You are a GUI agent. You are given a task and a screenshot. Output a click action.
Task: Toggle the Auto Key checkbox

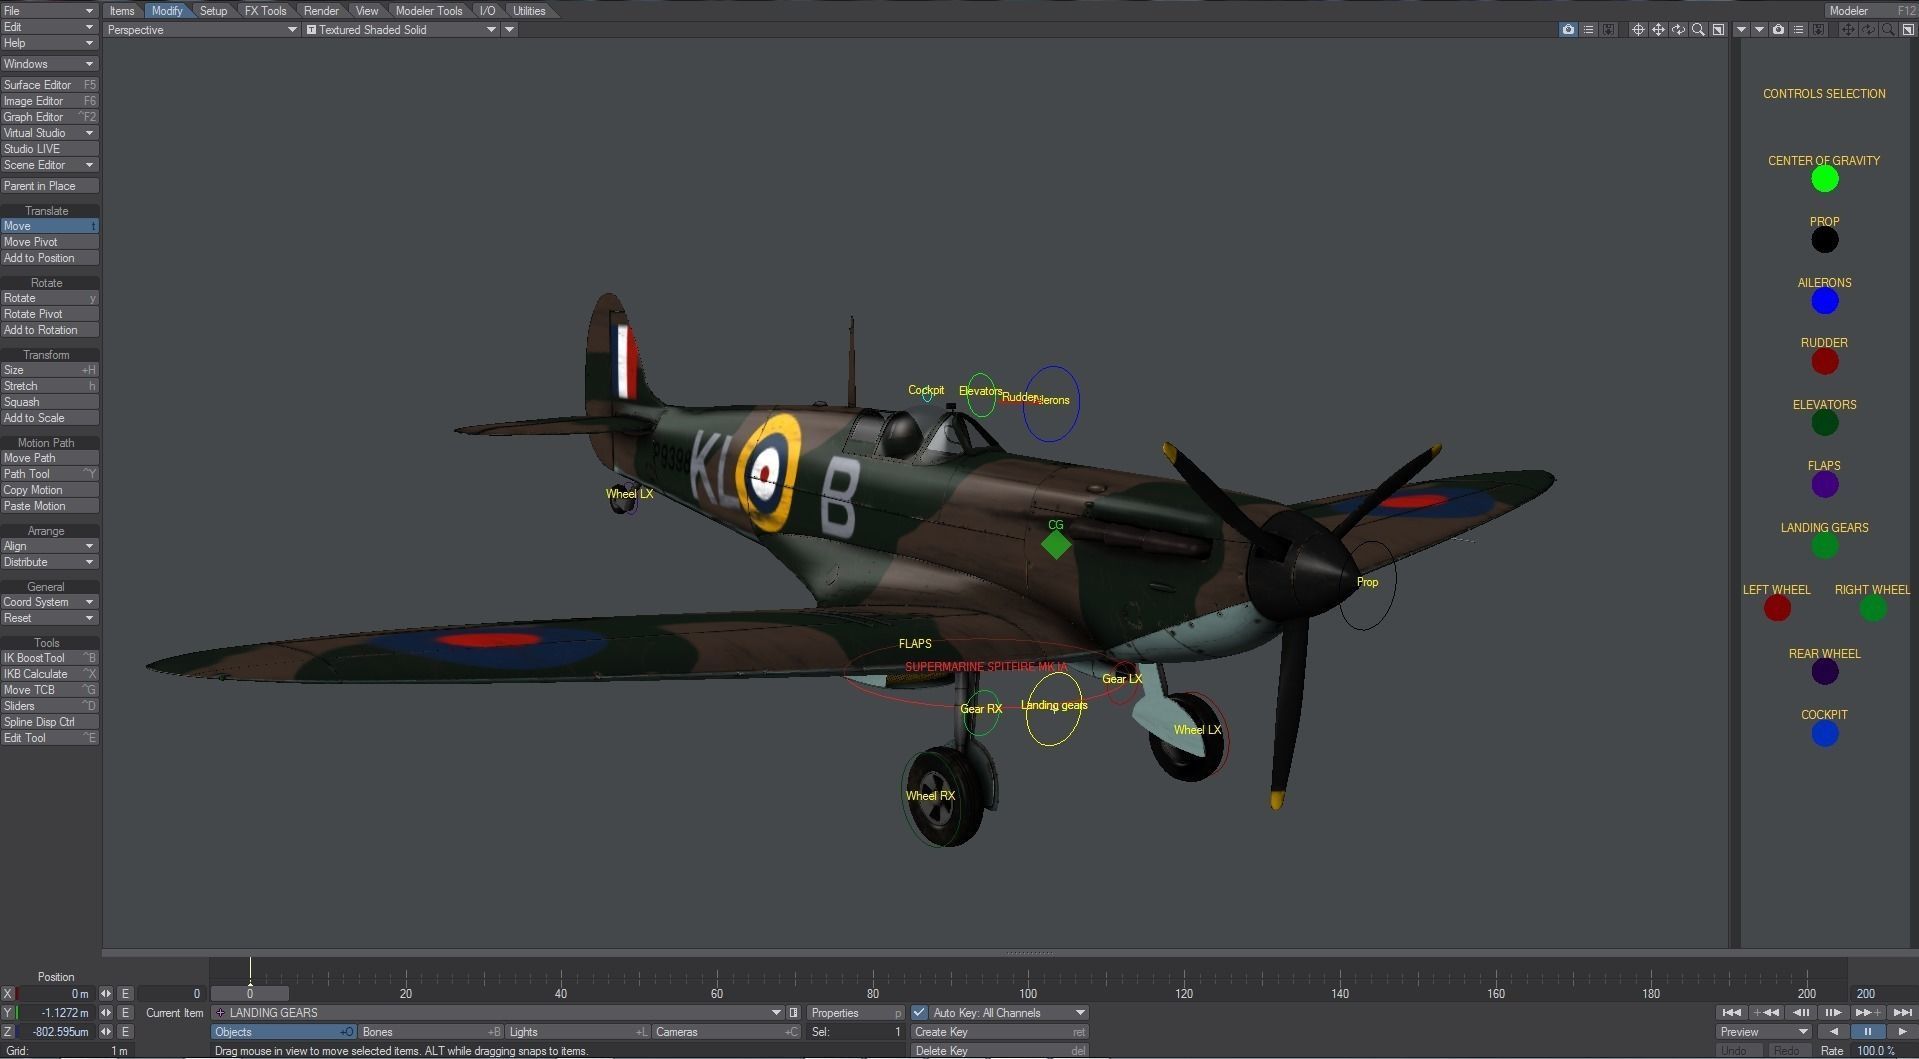(919, 1013)
